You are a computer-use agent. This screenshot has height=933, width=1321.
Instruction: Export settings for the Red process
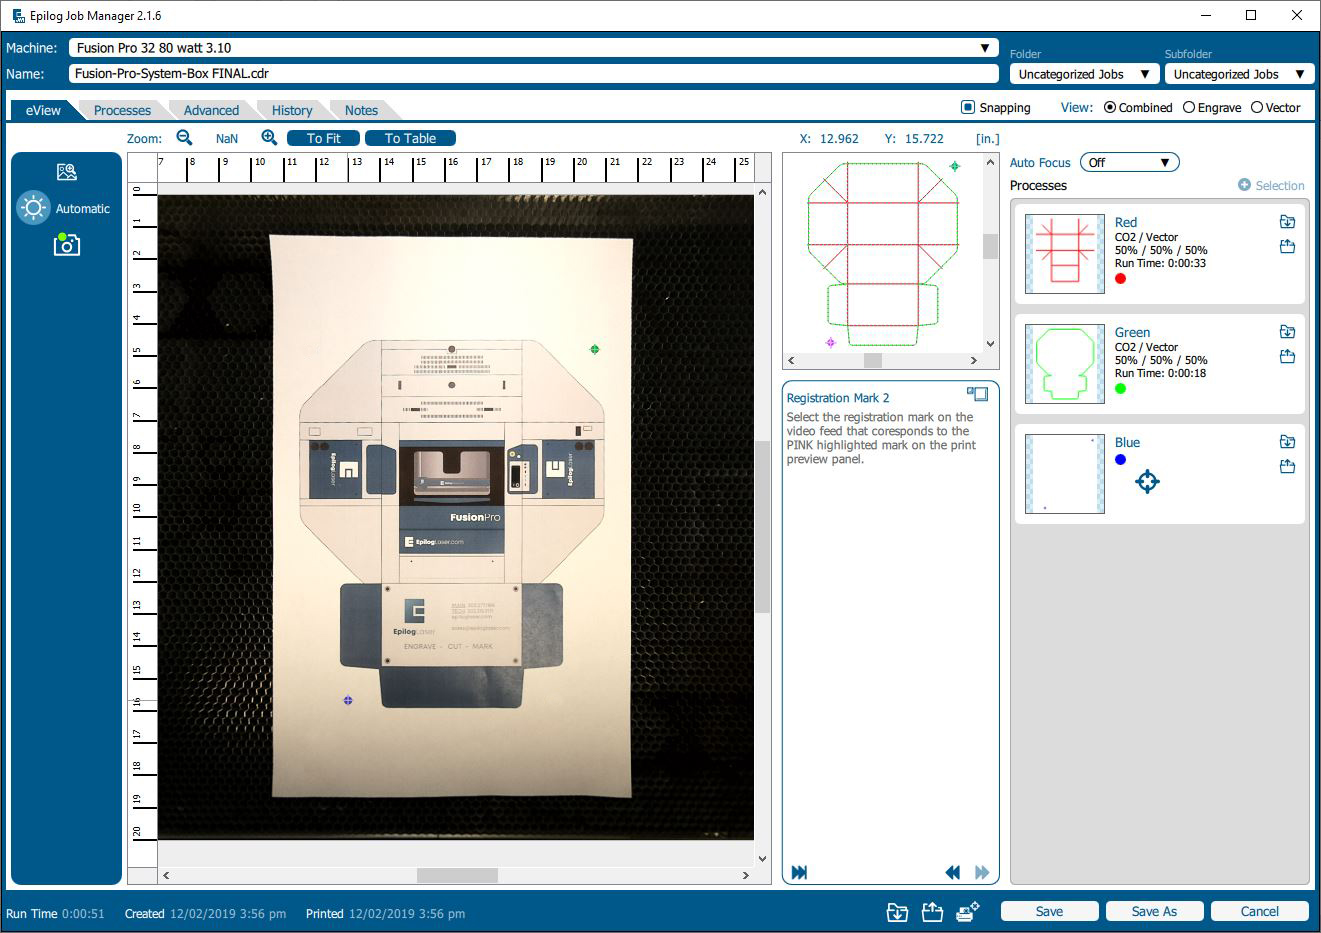coord(1287,246)
